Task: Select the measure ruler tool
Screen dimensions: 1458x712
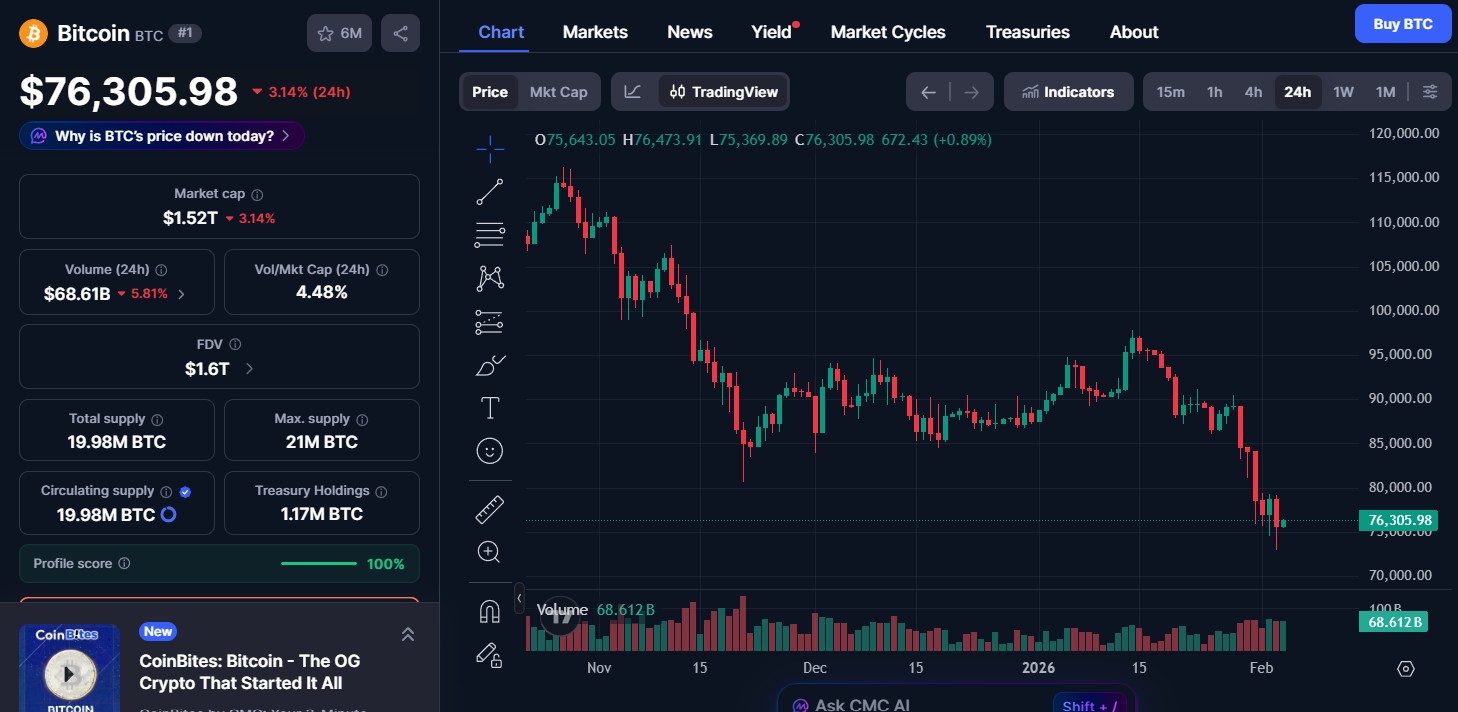Action: tap(490, 508)
